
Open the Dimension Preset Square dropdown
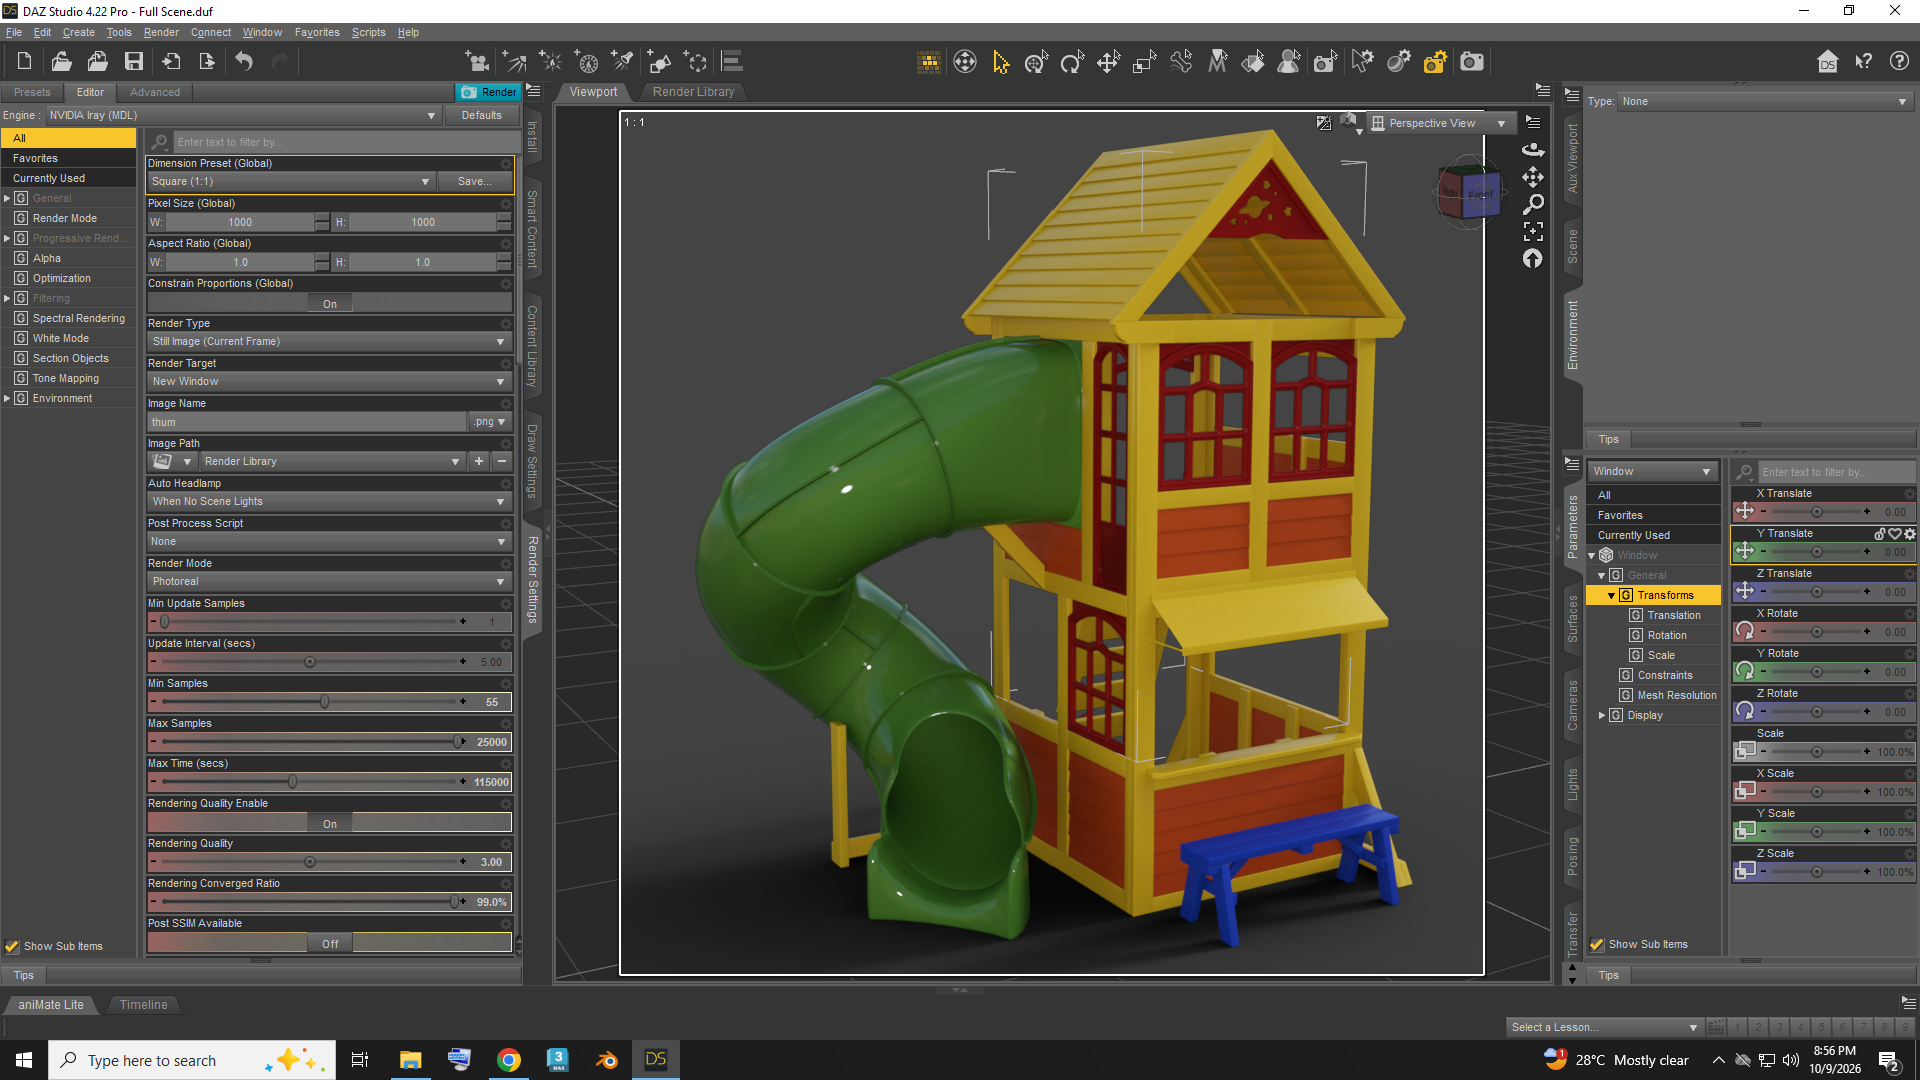(290, 181)
